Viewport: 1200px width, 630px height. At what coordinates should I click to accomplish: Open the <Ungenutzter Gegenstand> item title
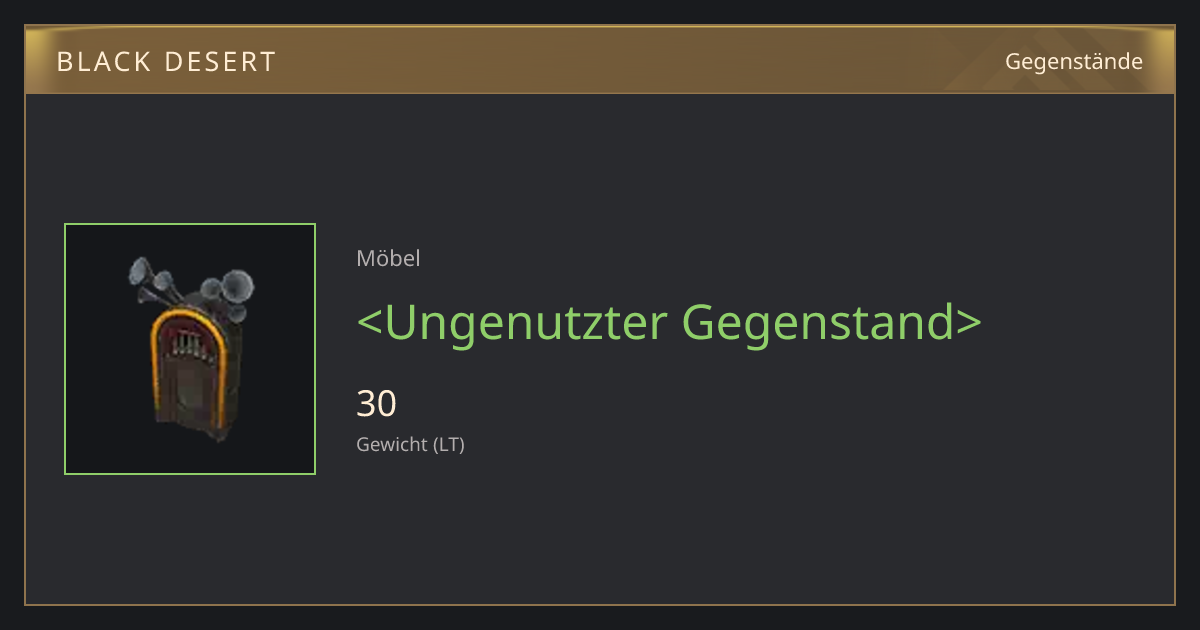point(669,322)
